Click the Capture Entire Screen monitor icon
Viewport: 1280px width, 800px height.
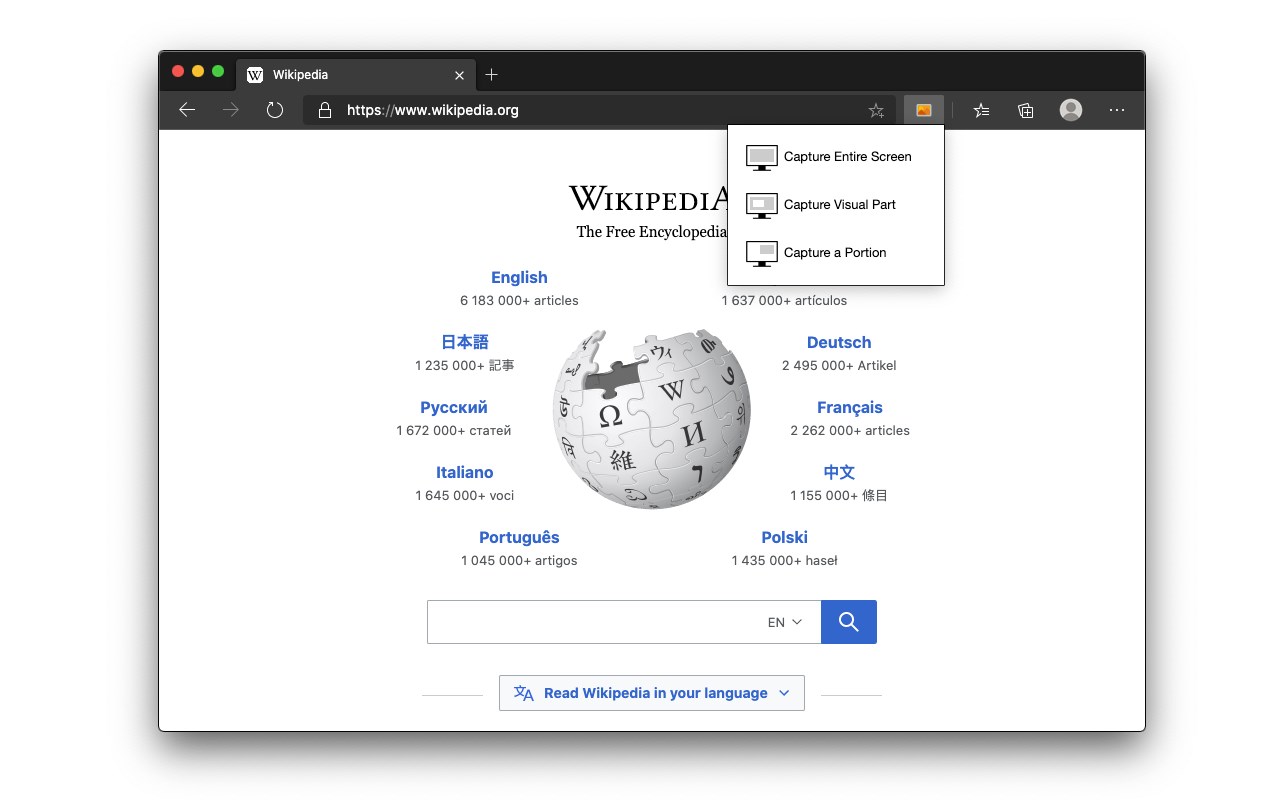tap(762, 157)
